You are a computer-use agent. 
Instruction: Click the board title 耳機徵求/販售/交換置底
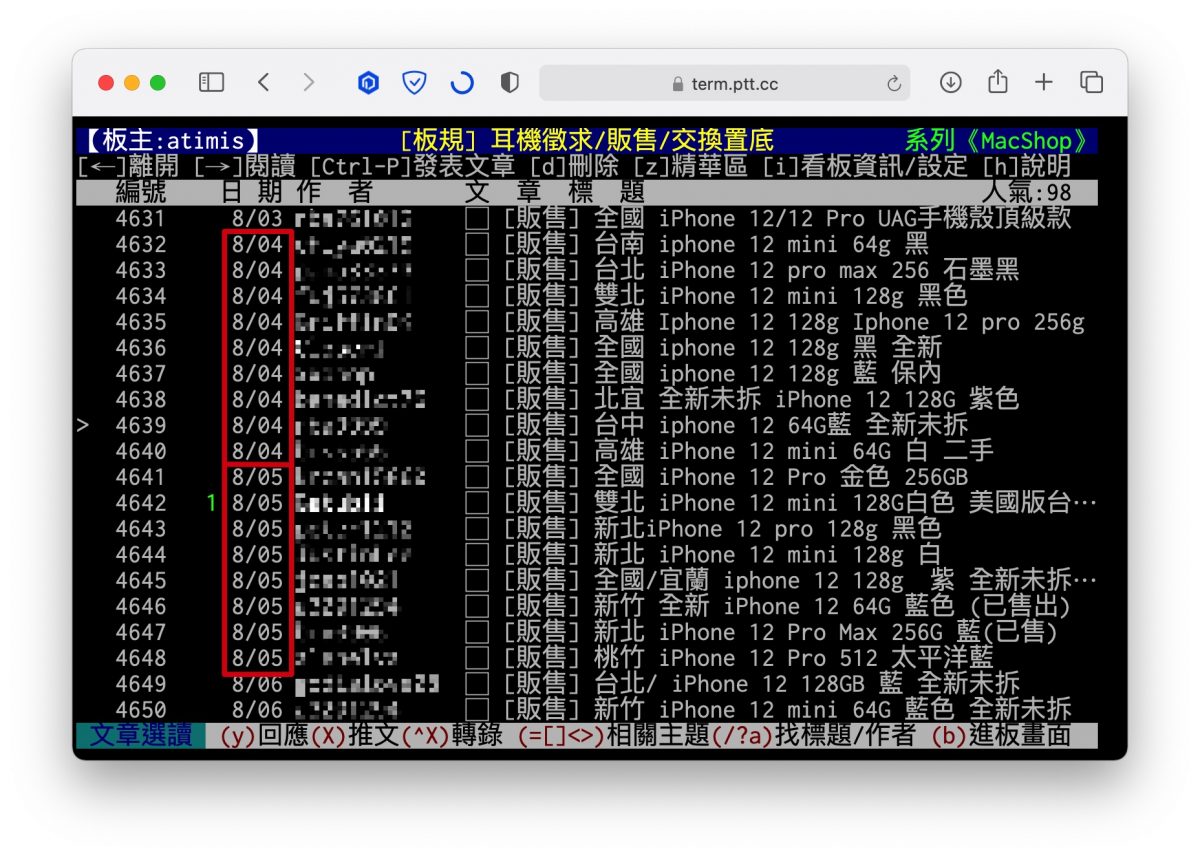pyautogui.click(x=632, y=141)
